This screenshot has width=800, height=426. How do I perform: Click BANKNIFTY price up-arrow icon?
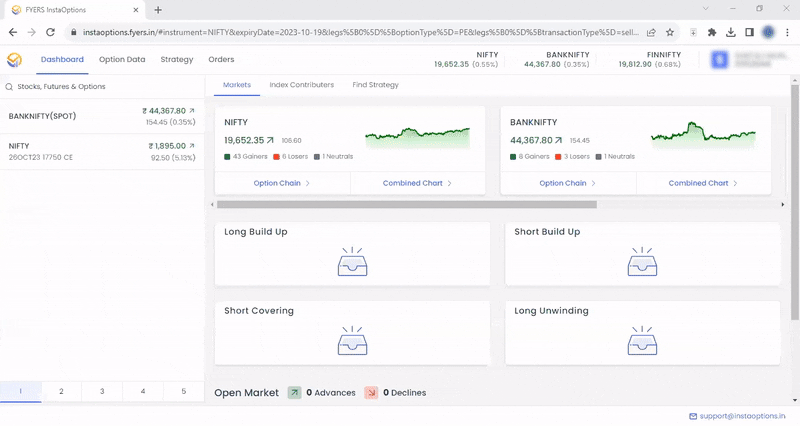point(558,140)
